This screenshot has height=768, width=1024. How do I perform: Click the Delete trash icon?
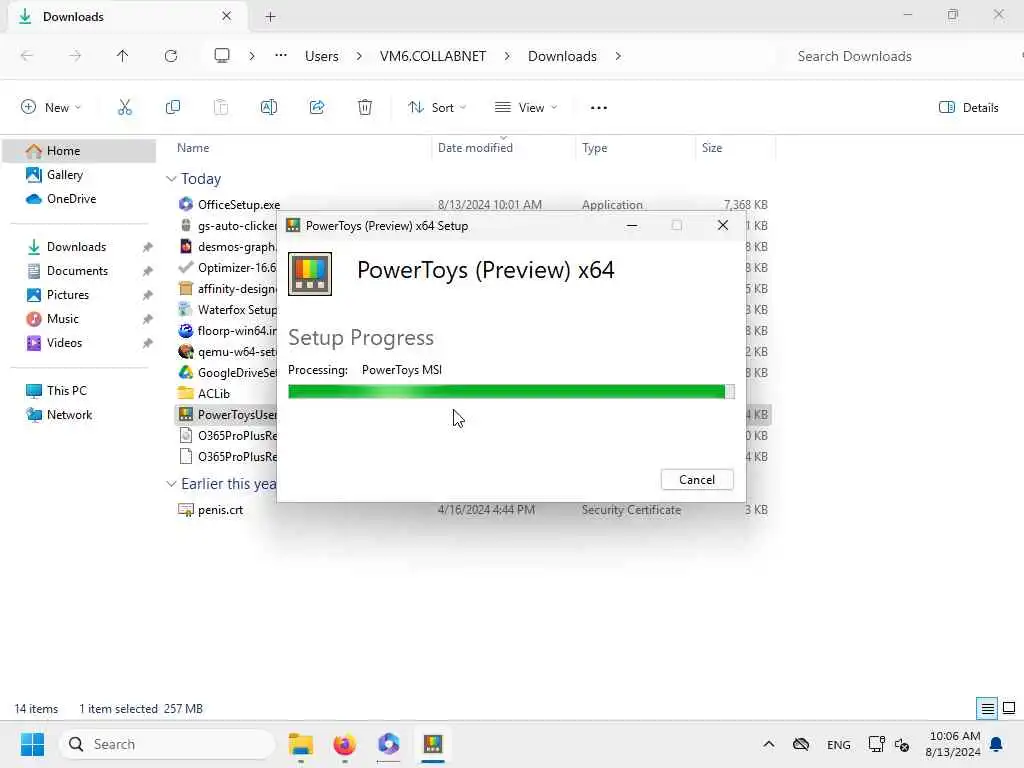(x=365, y=107)
